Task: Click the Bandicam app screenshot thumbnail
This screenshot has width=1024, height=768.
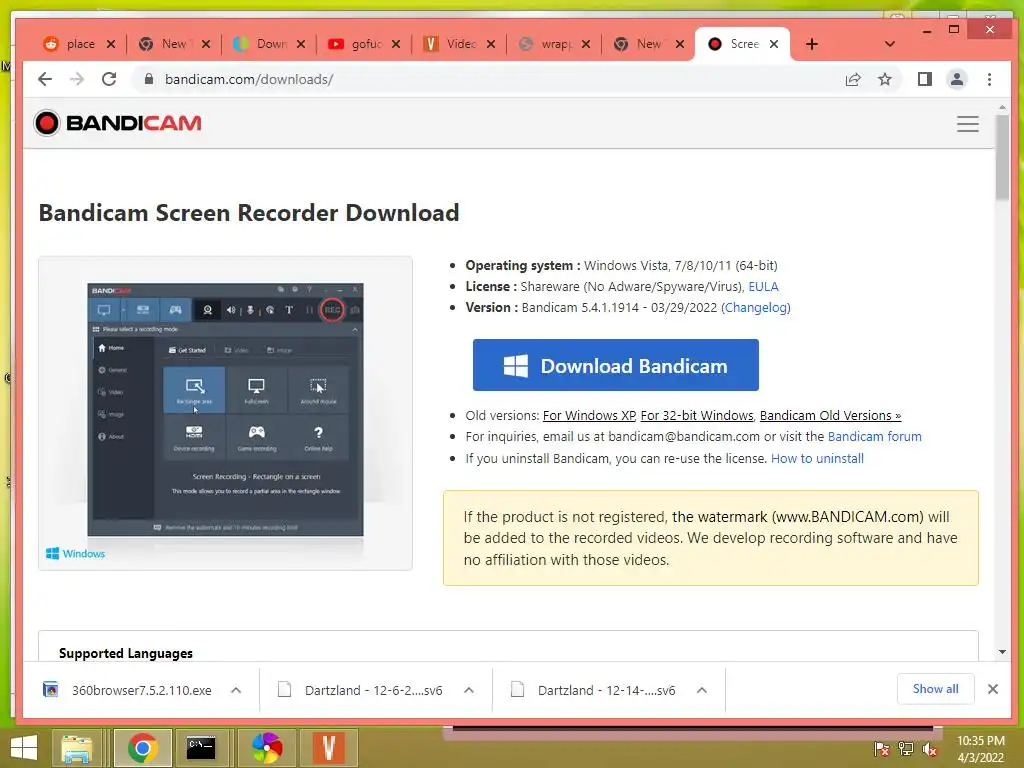Action: tap(225, 409)
